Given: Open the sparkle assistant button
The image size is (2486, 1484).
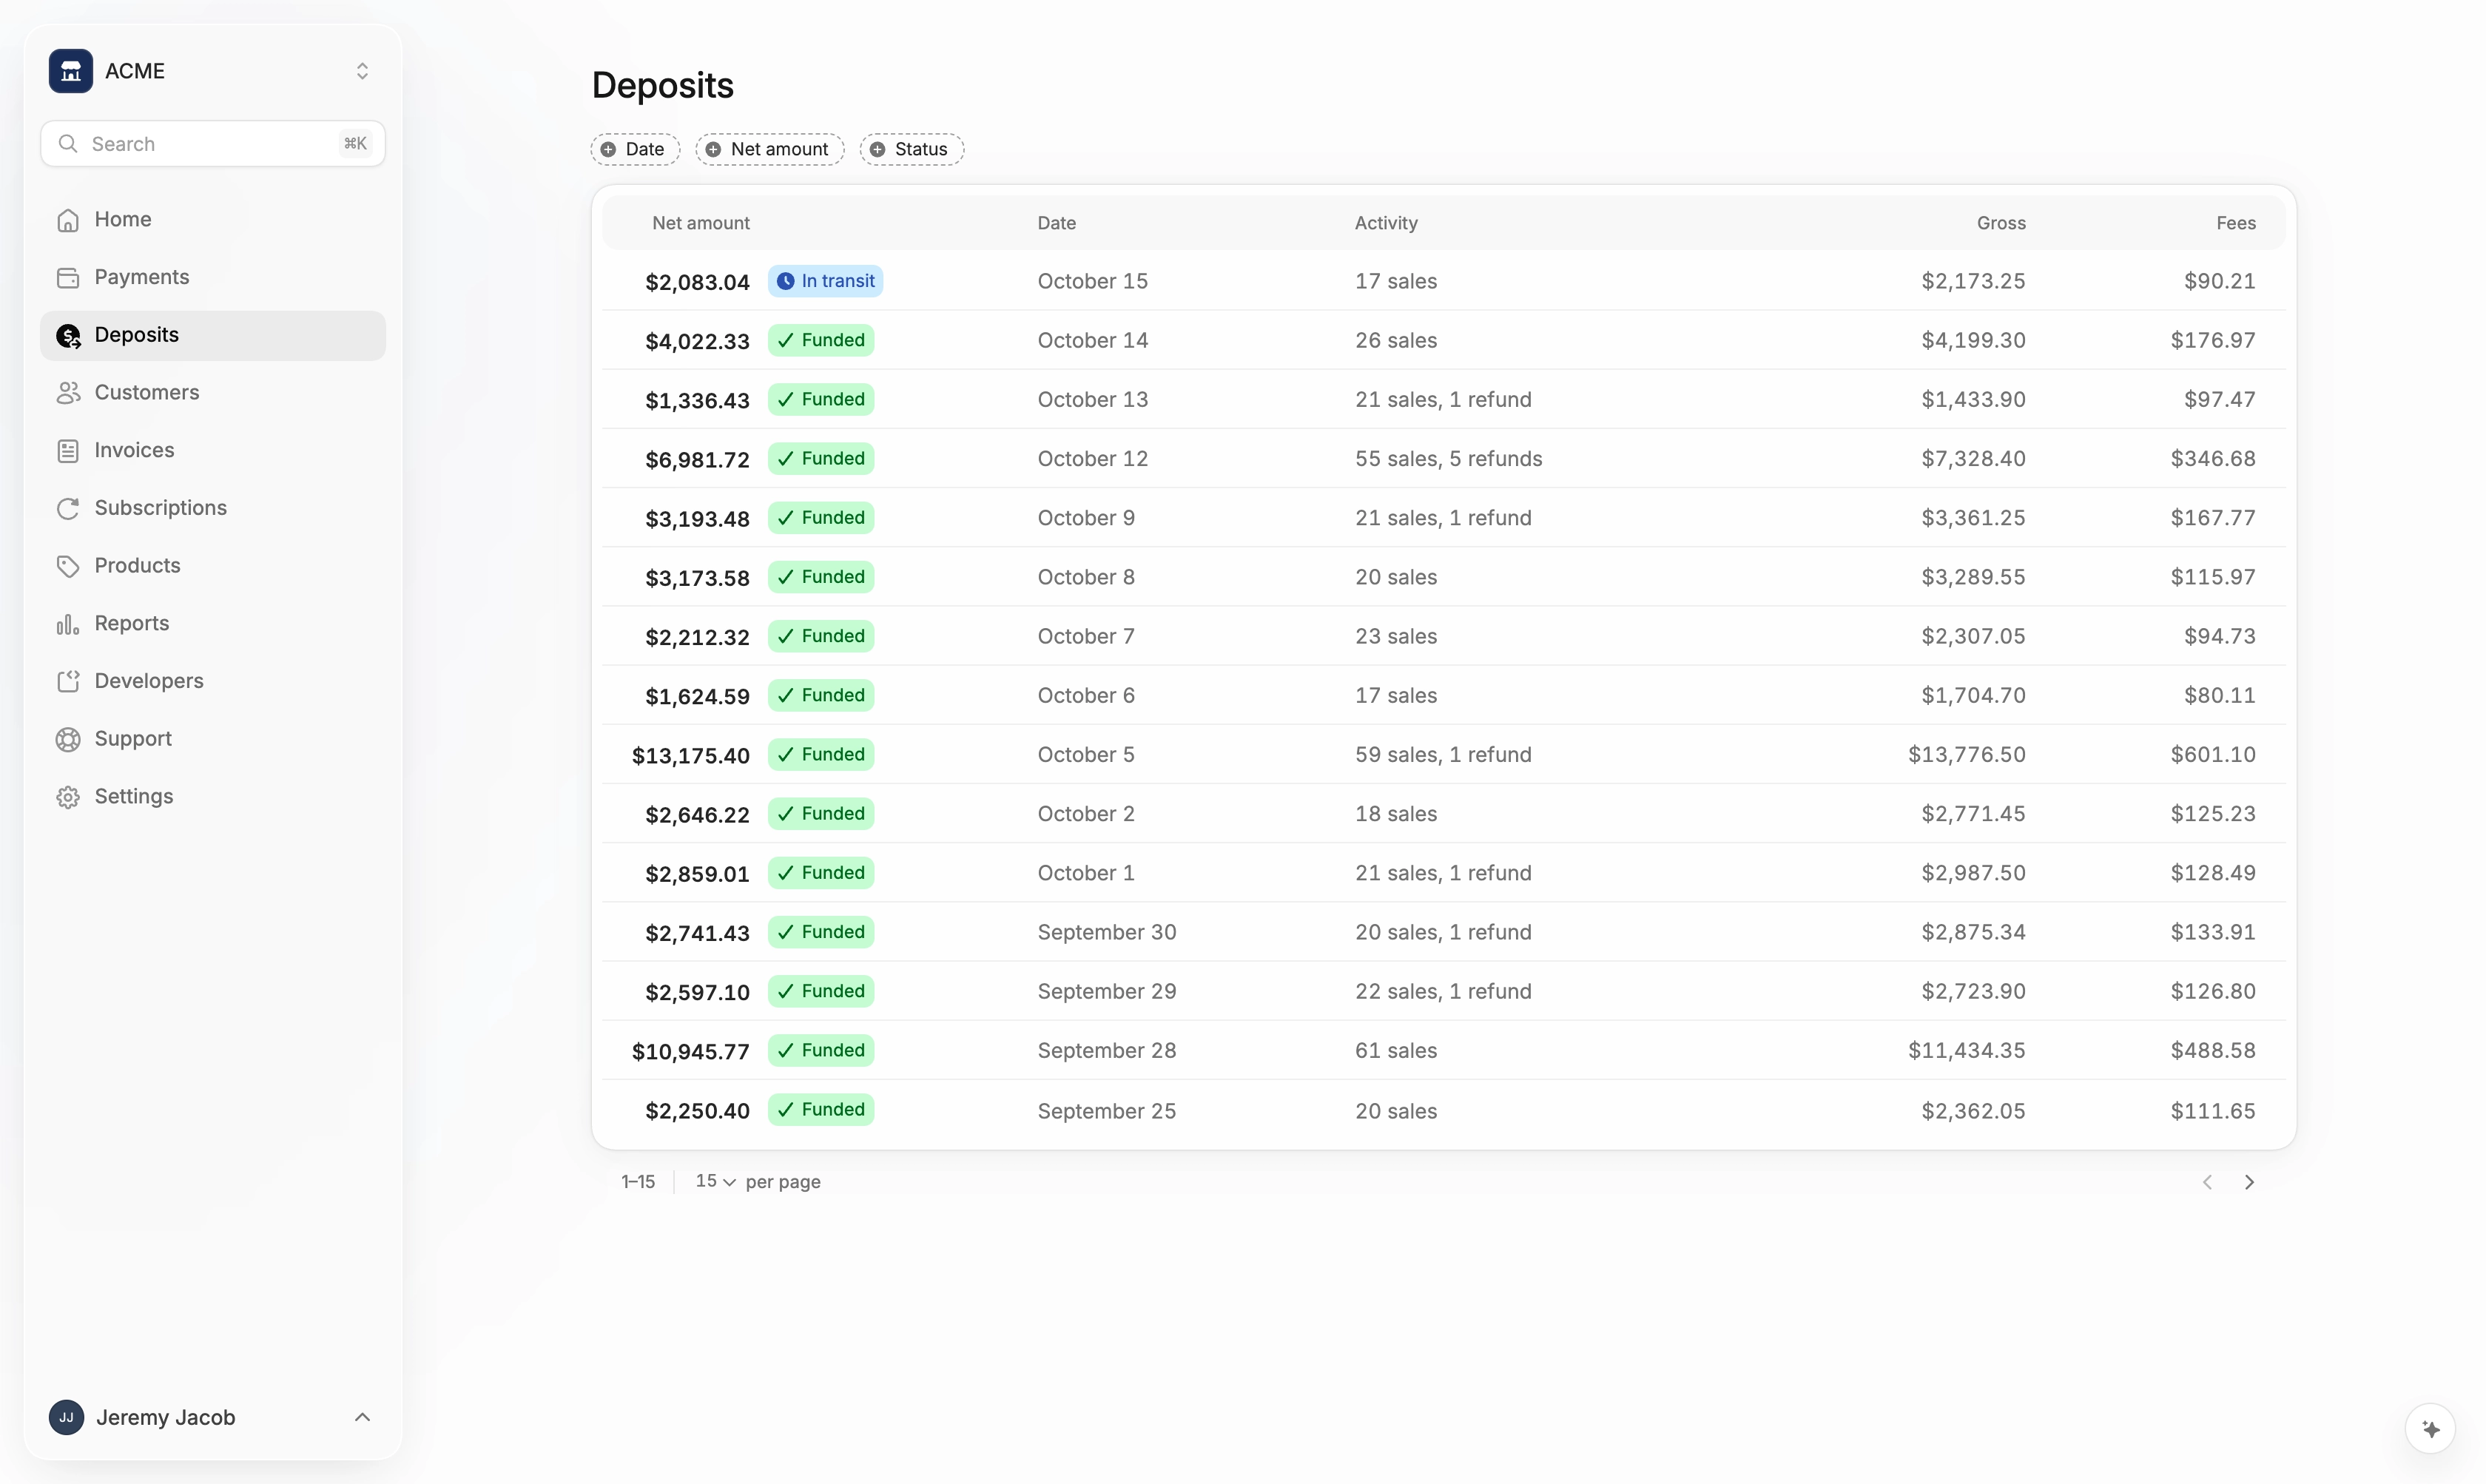Looking at the screenshot, I should point(2430,1429).
